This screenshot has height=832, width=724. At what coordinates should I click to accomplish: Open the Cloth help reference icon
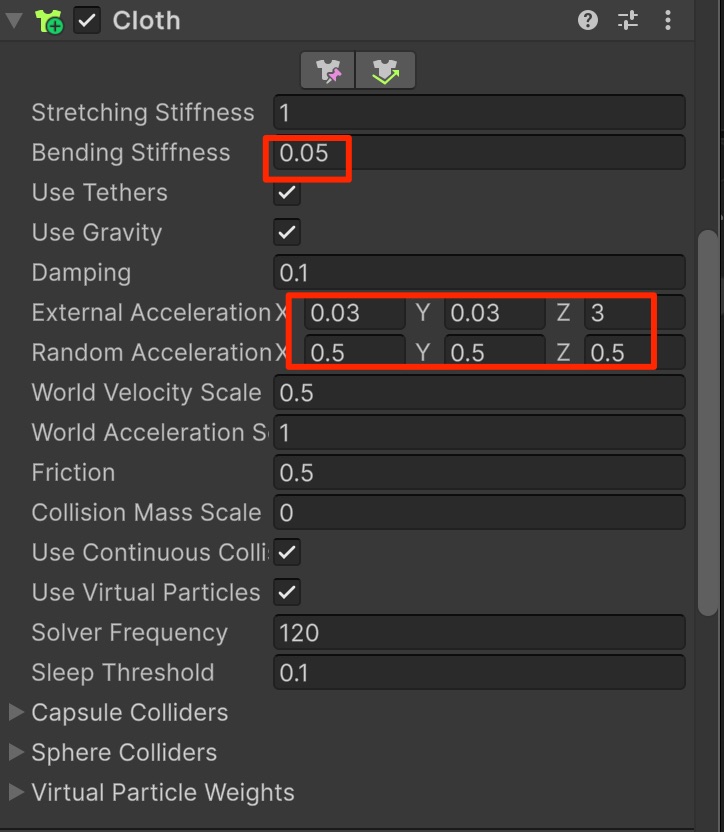point(588,20)
